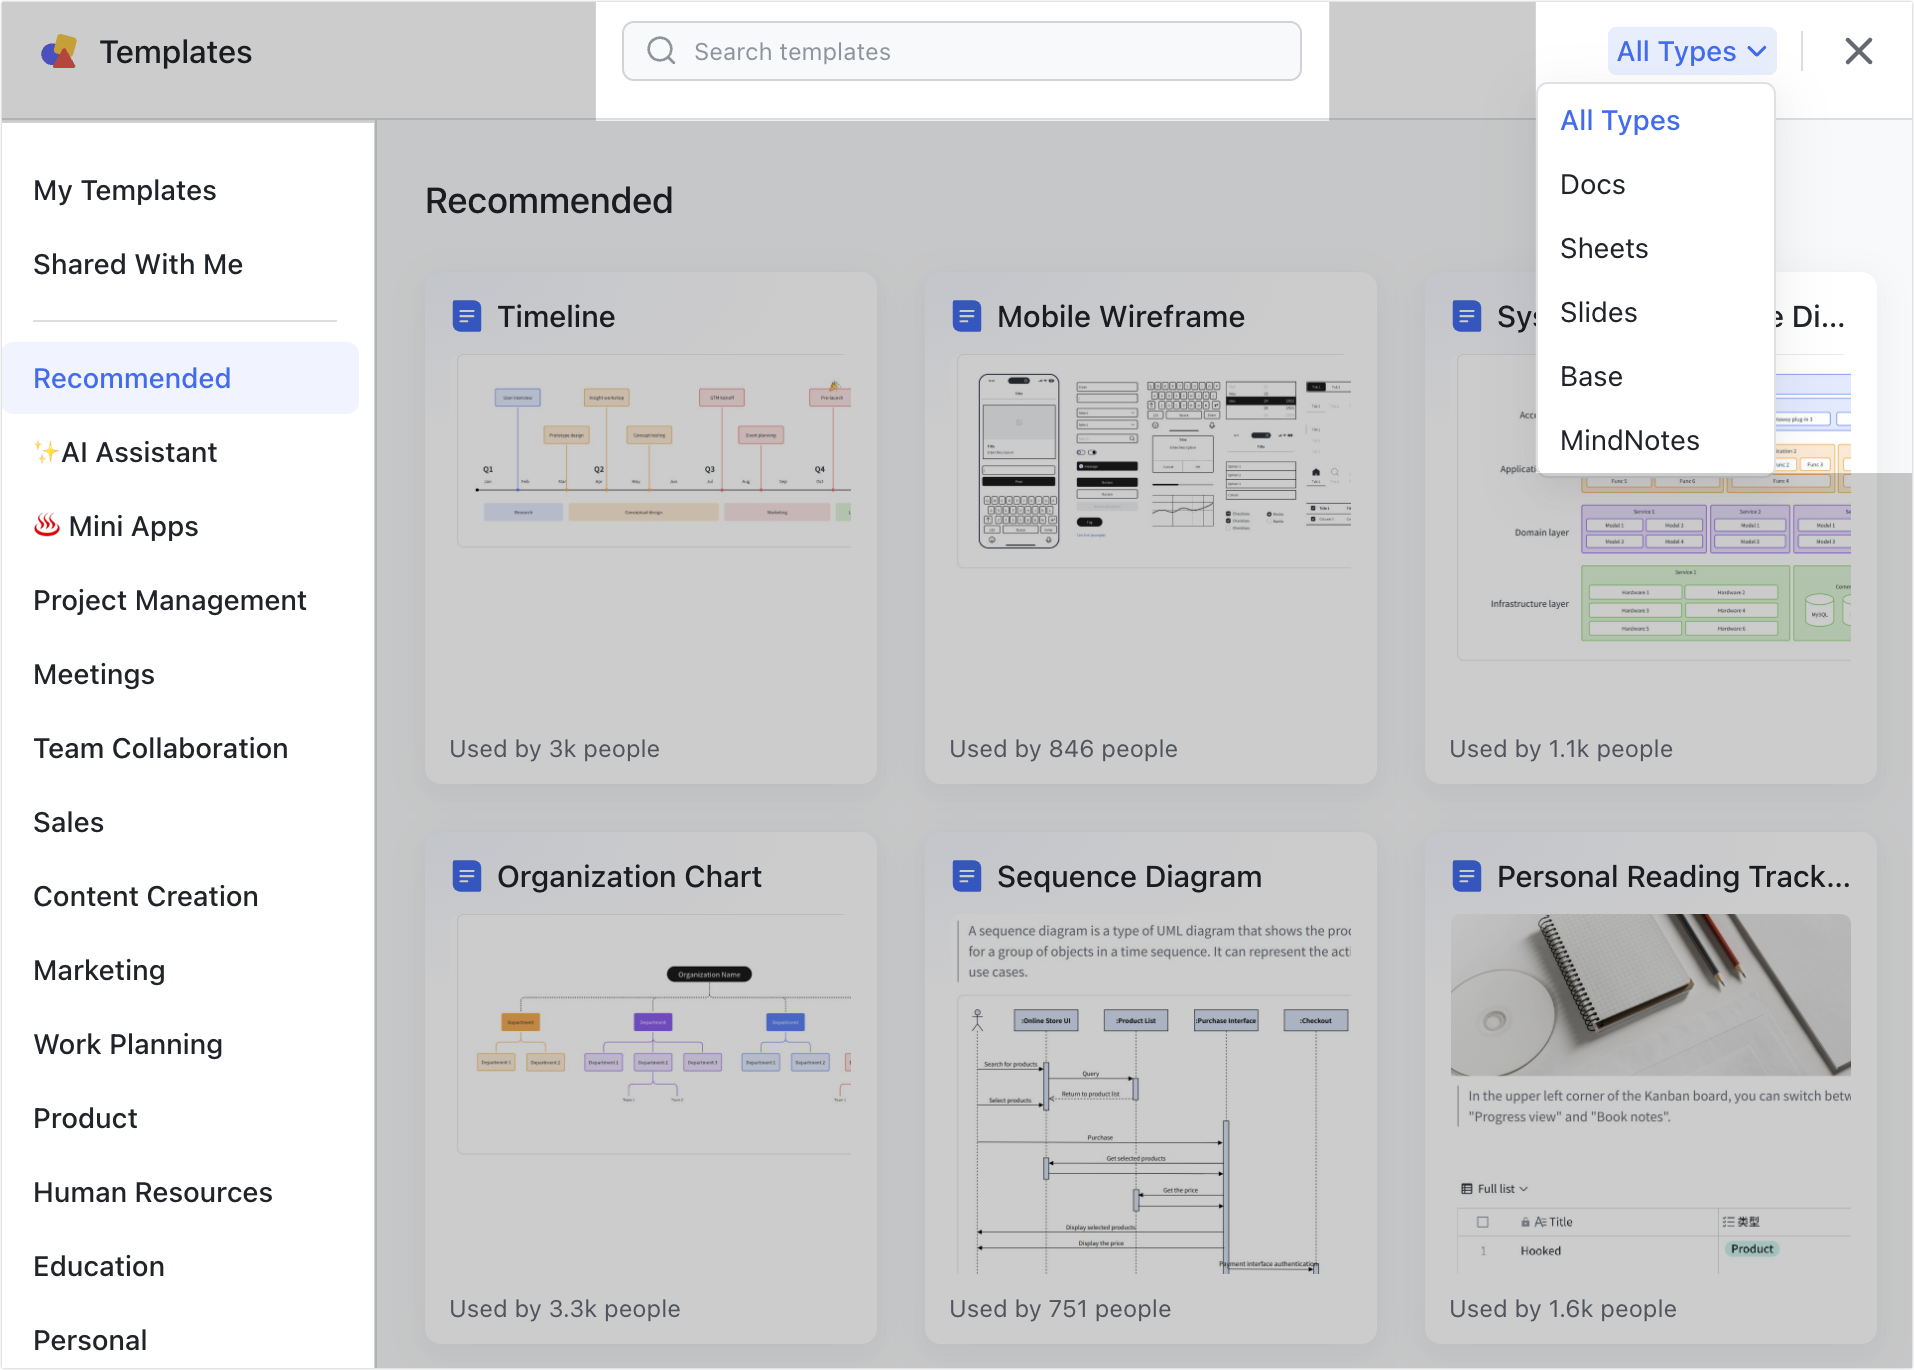1914x1370 pixels.
Task: Click the magnifier icon in search bar
Action: (x=661, y=50)
